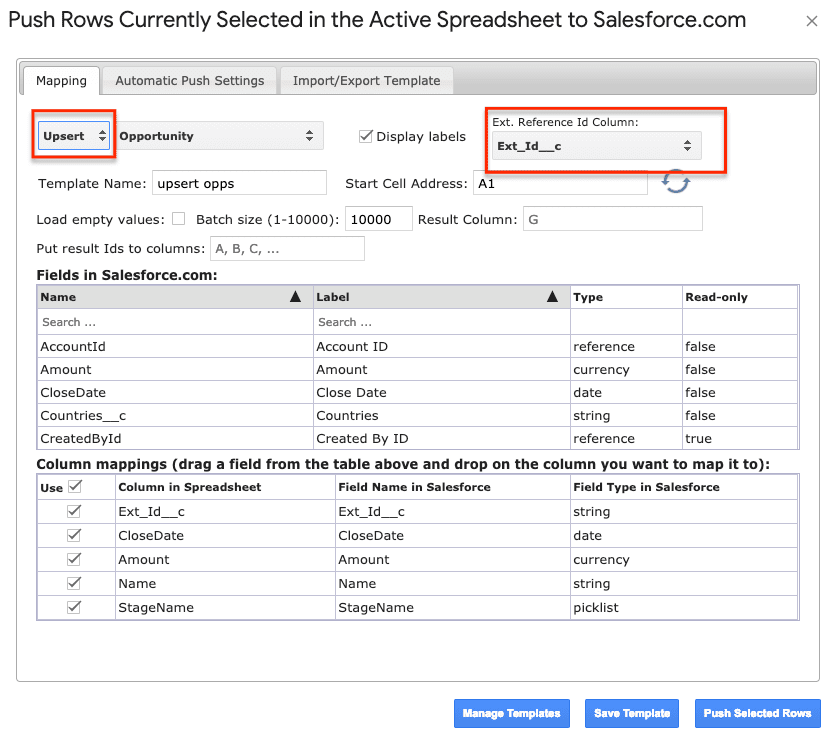The width and height of the screenshot is (838, 740).
Task: Open the Upsert operation dropdown
Action: click(74, 136)
